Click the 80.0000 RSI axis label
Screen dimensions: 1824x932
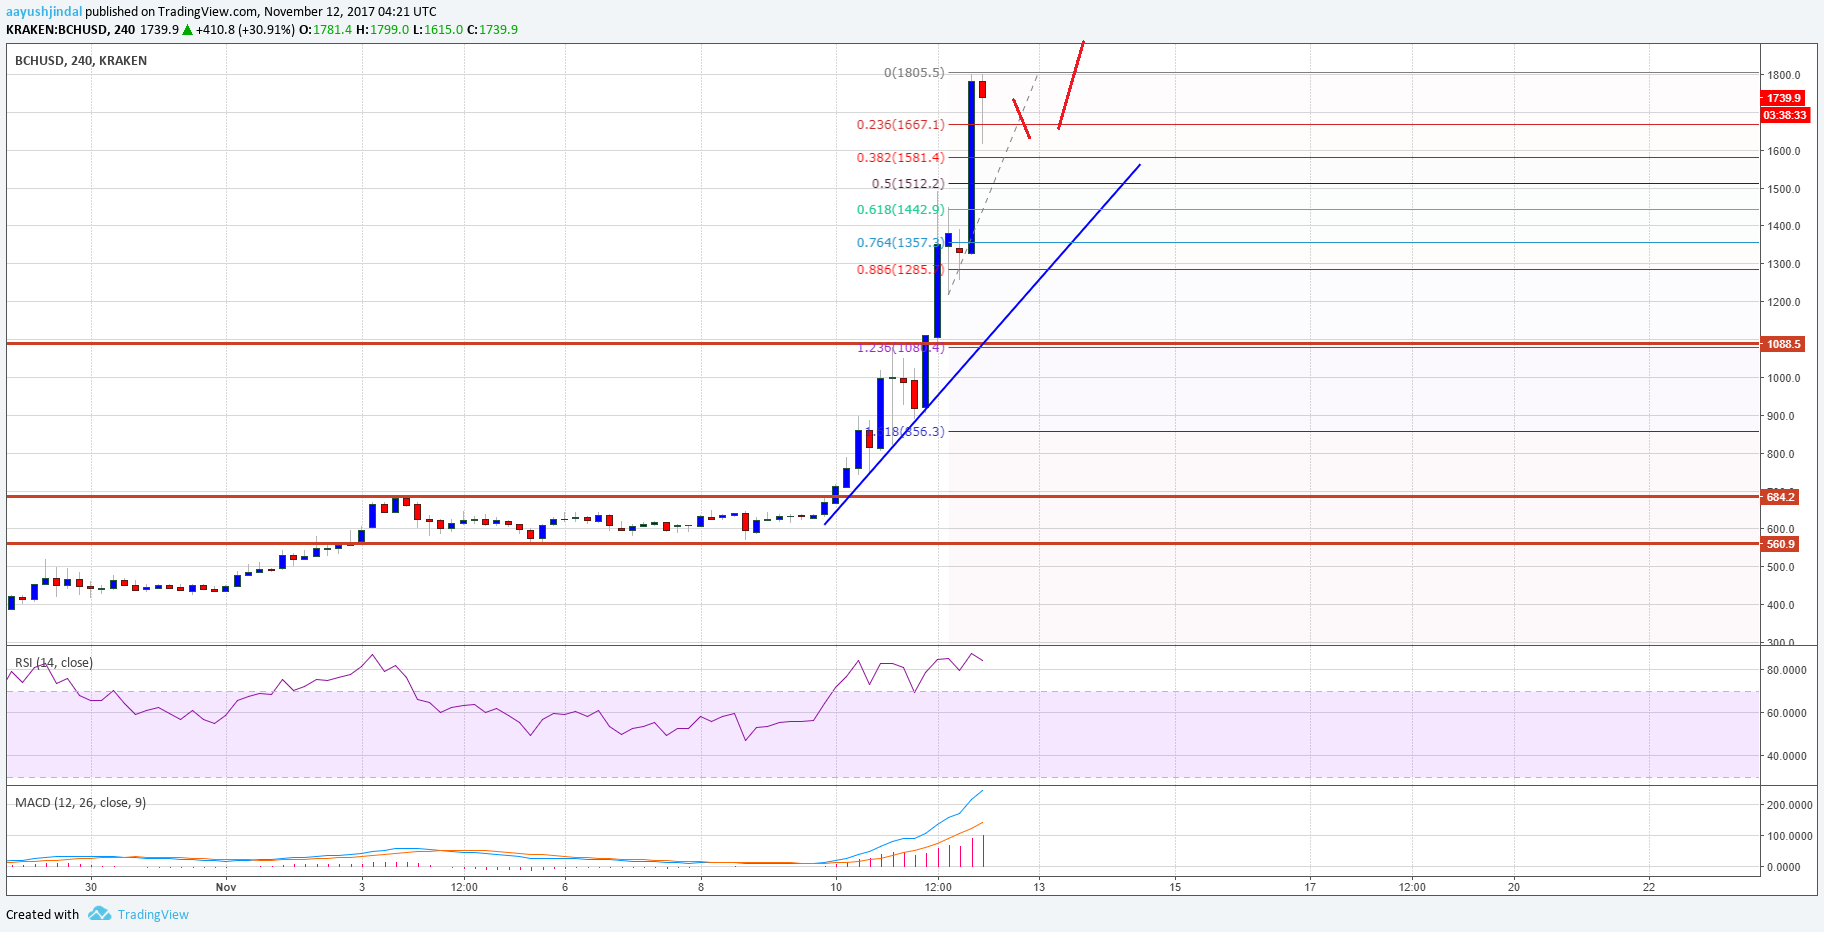click(x=1787, y=670)
